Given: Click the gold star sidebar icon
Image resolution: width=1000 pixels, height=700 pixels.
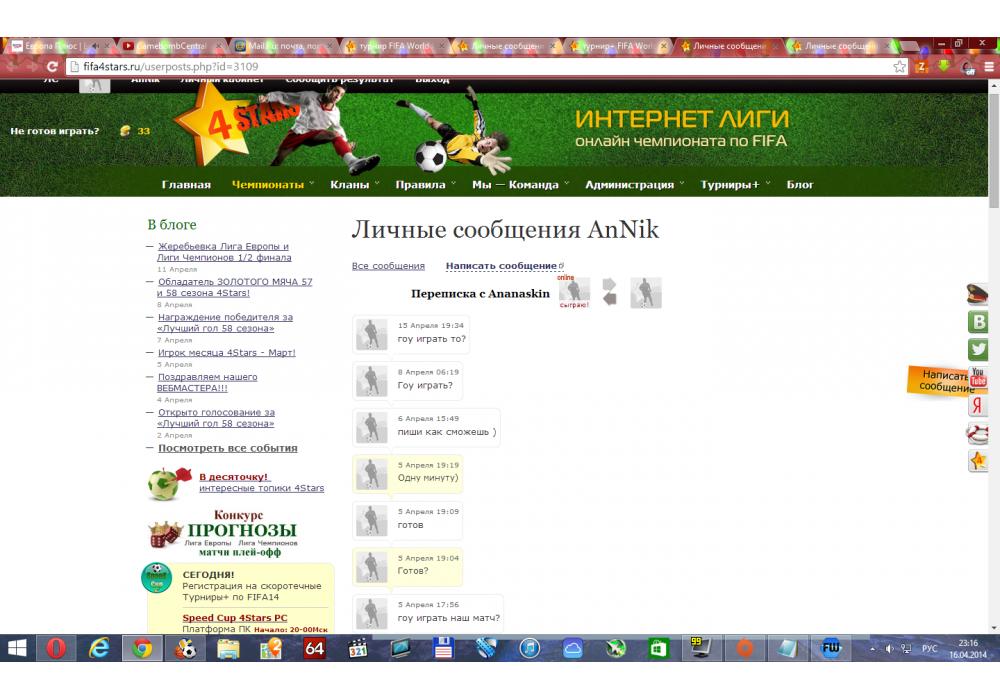Looking at the screenshot, I should 977,460.
